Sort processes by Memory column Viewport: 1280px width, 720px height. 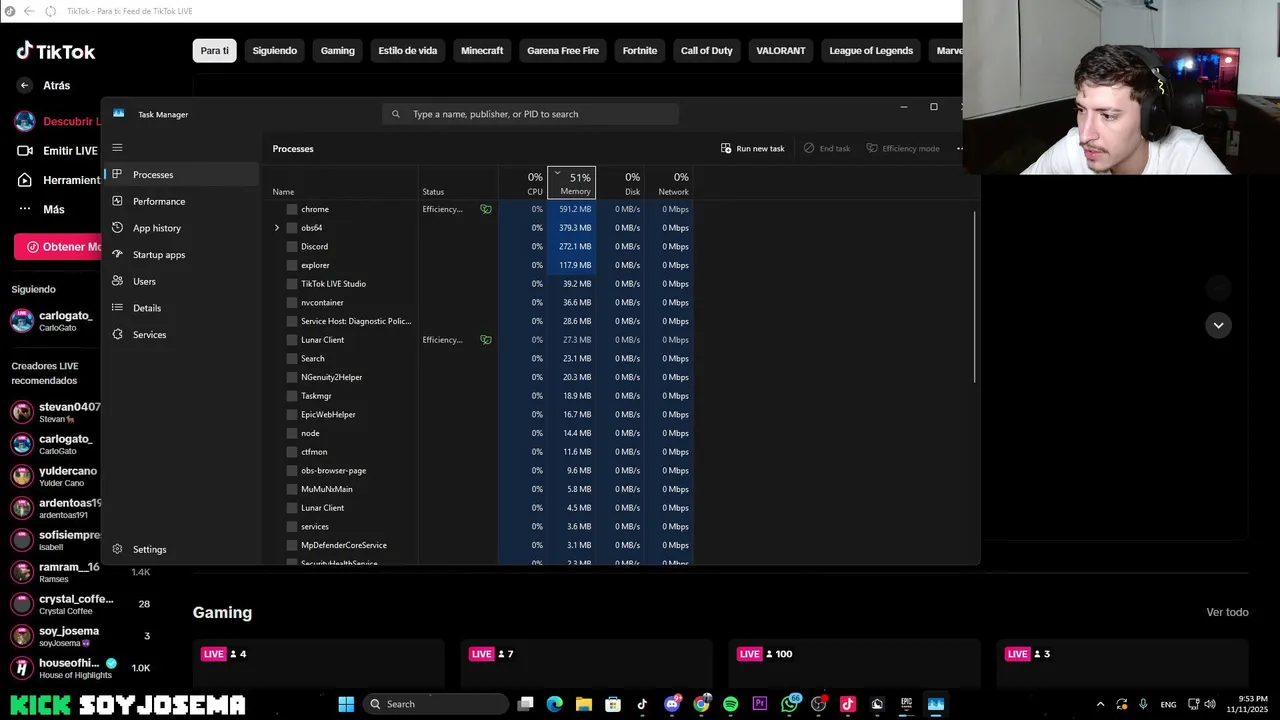(572, 183)
